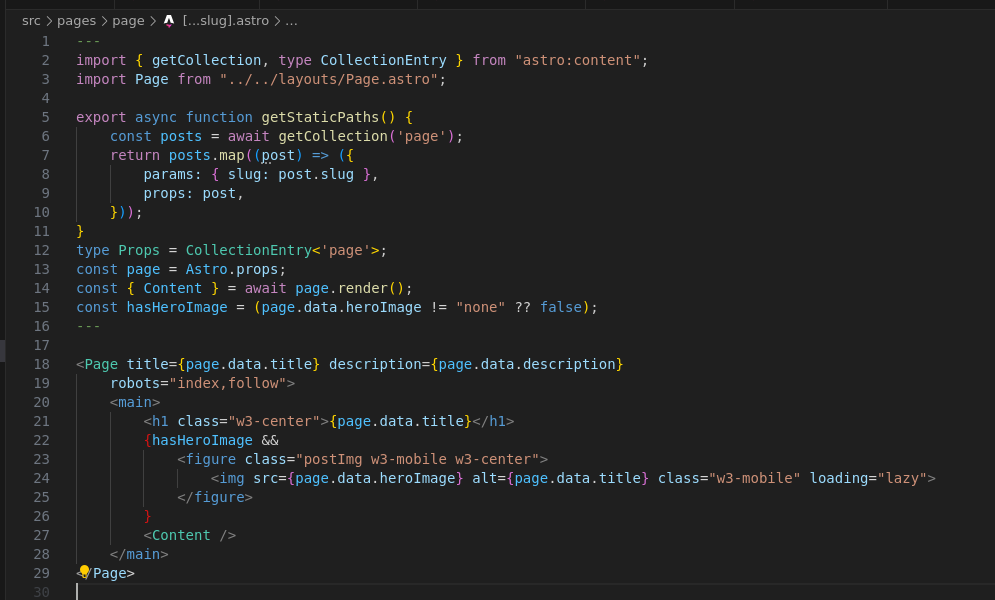Click the trailing ellipsis breadcrumb segment
Image resolution: width=995 pixels, height=600 pixels.
click(291, 20)
